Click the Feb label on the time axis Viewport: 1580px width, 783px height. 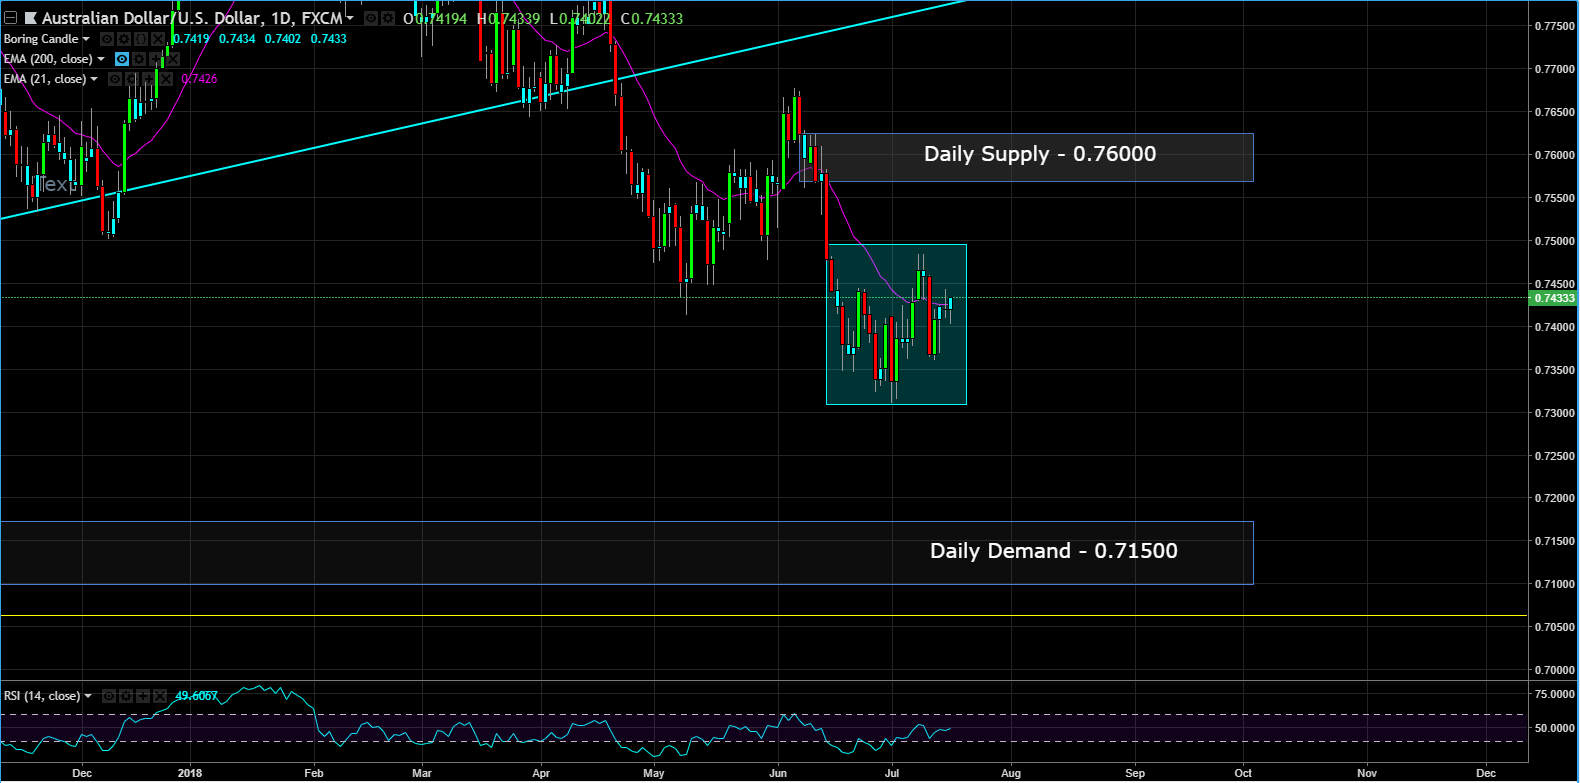(x=314, y=773)
